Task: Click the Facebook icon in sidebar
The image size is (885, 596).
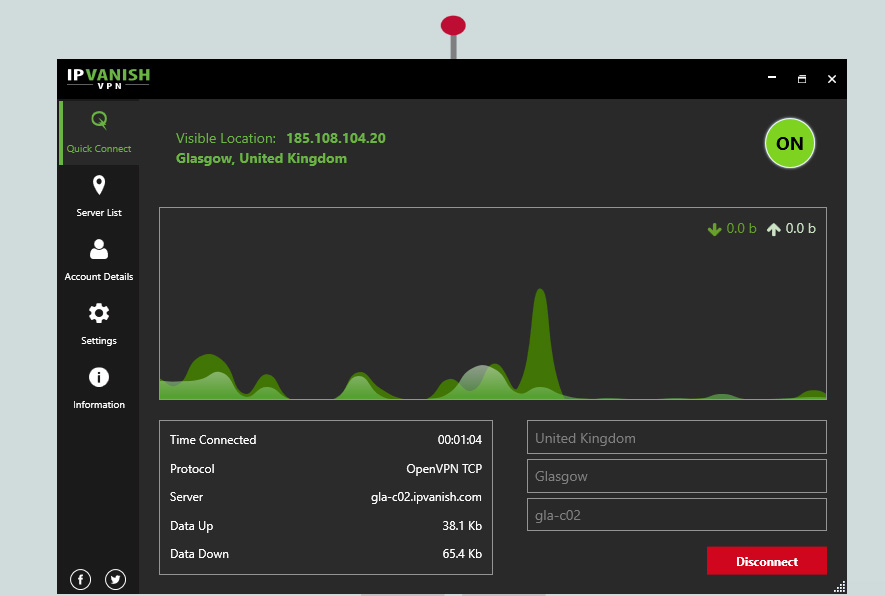Action: (80, 580)
